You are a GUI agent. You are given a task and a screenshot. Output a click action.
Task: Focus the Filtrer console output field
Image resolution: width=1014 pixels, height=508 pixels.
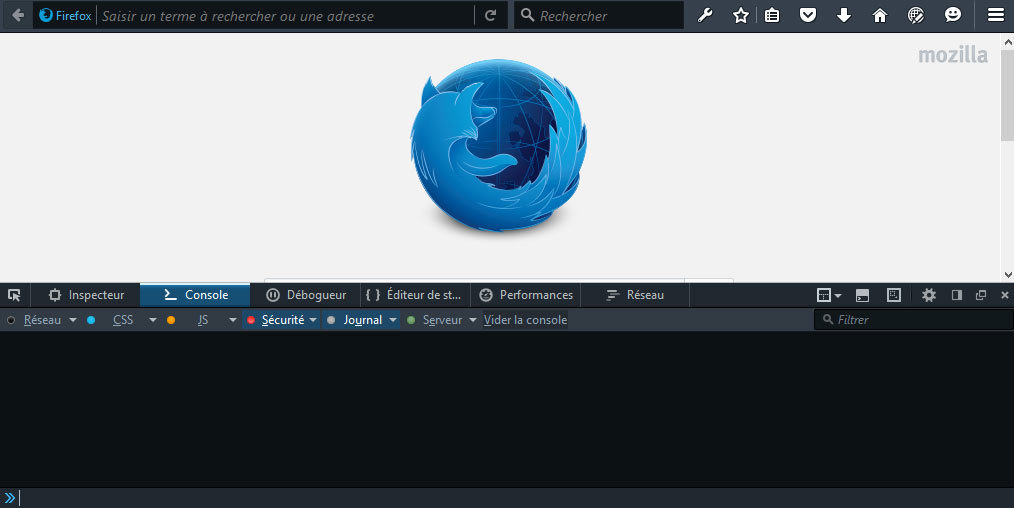click(913, 320)
